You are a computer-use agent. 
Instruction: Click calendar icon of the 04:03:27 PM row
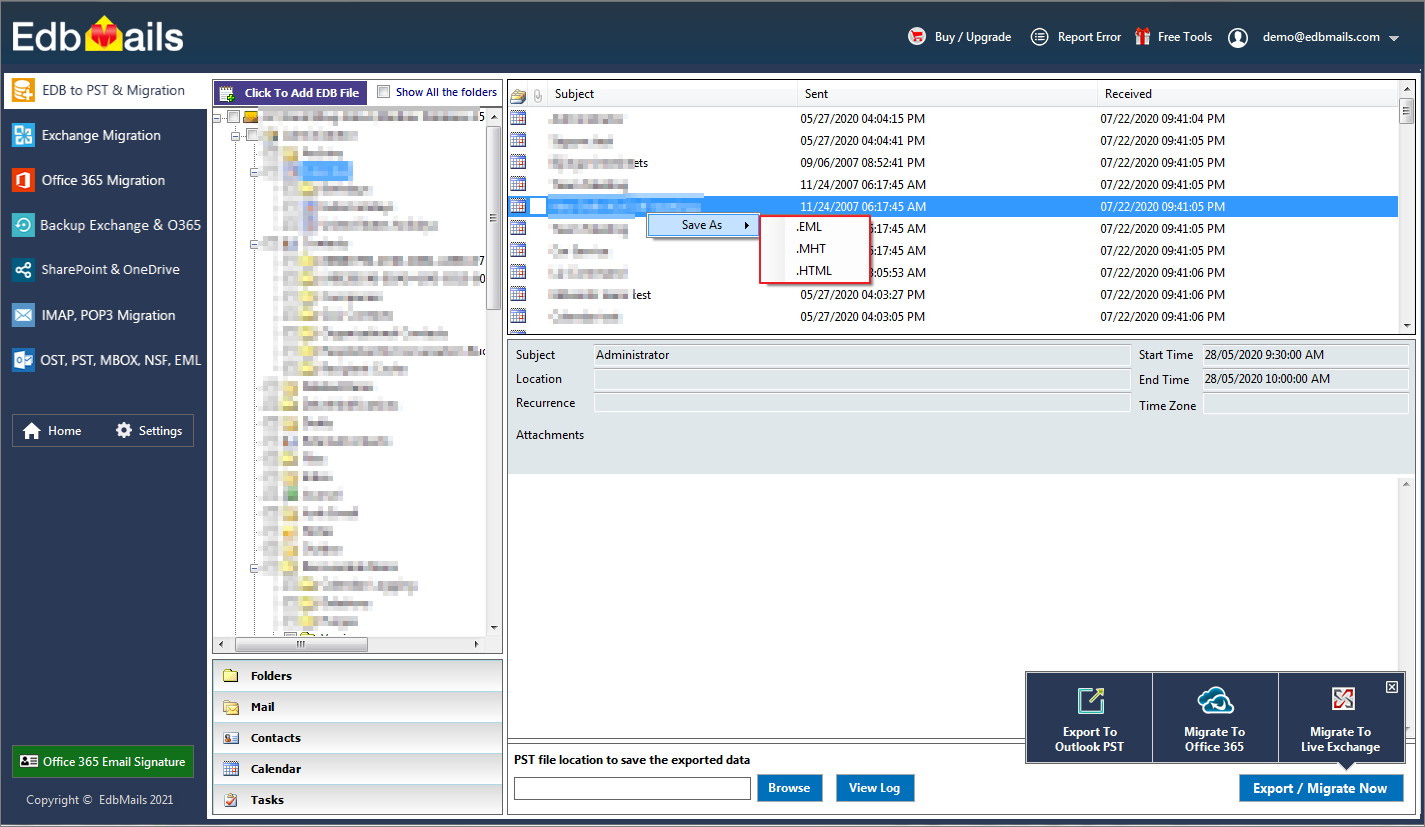pyautogui.click(x=518, y=295)
